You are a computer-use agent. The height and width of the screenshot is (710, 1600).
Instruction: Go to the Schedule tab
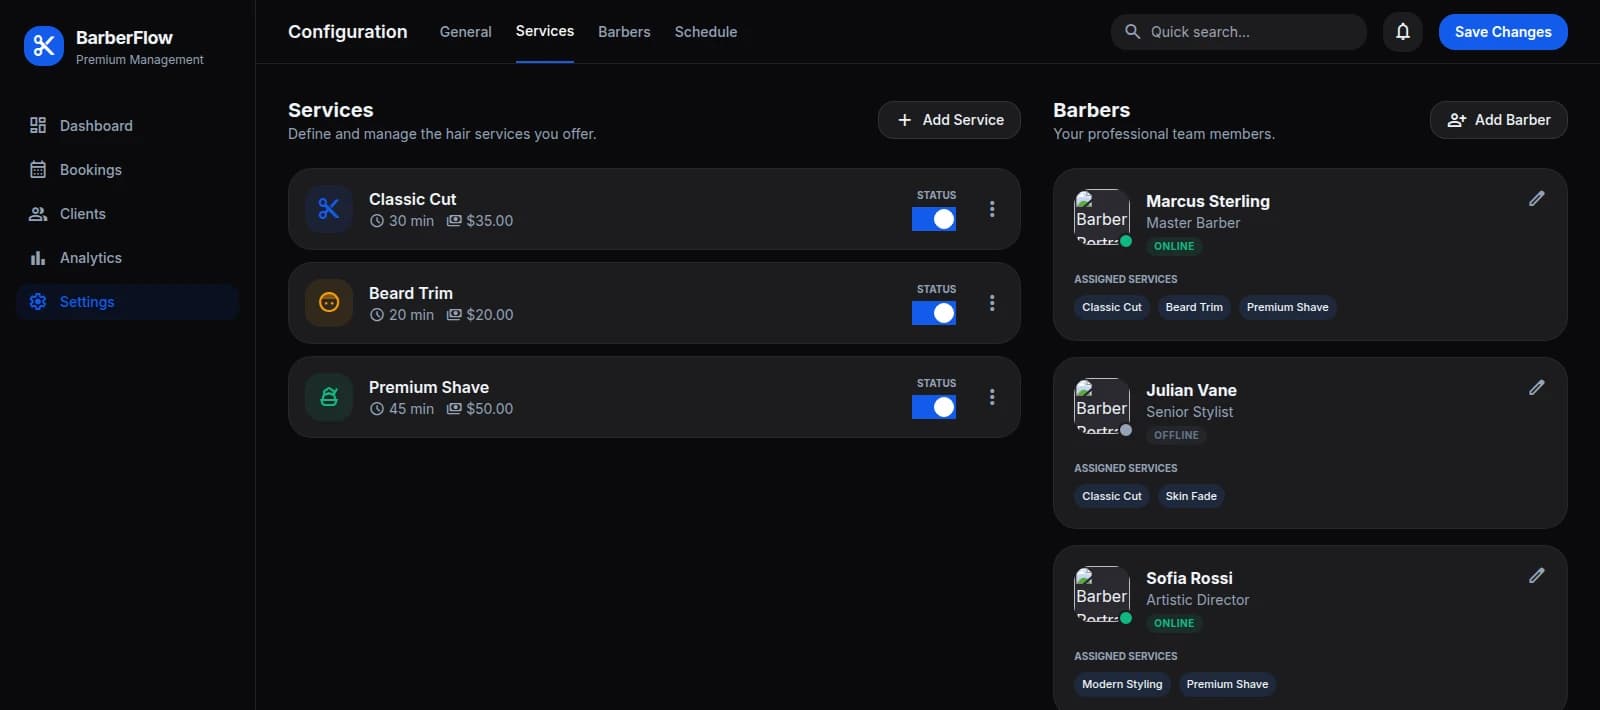[706, 32]
